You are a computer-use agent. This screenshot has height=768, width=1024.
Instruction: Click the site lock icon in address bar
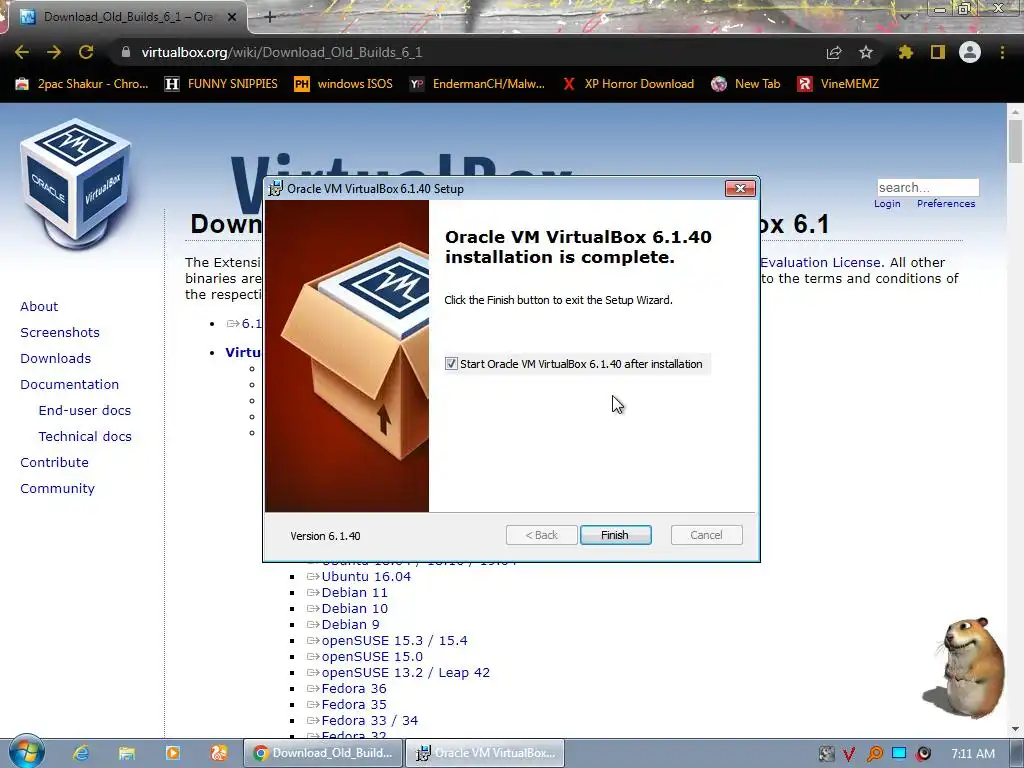[125, 52]
